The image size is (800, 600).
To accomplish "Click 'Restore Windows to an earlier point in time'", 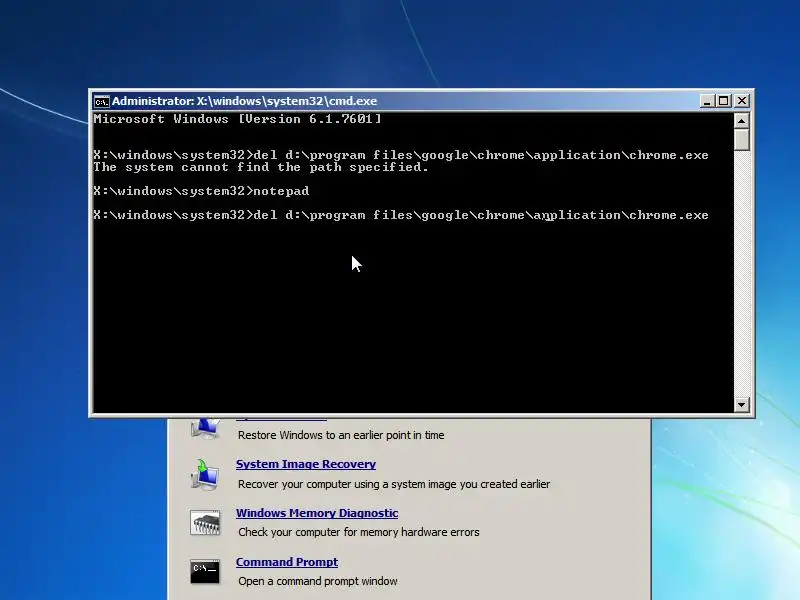I will coord(341,435).
